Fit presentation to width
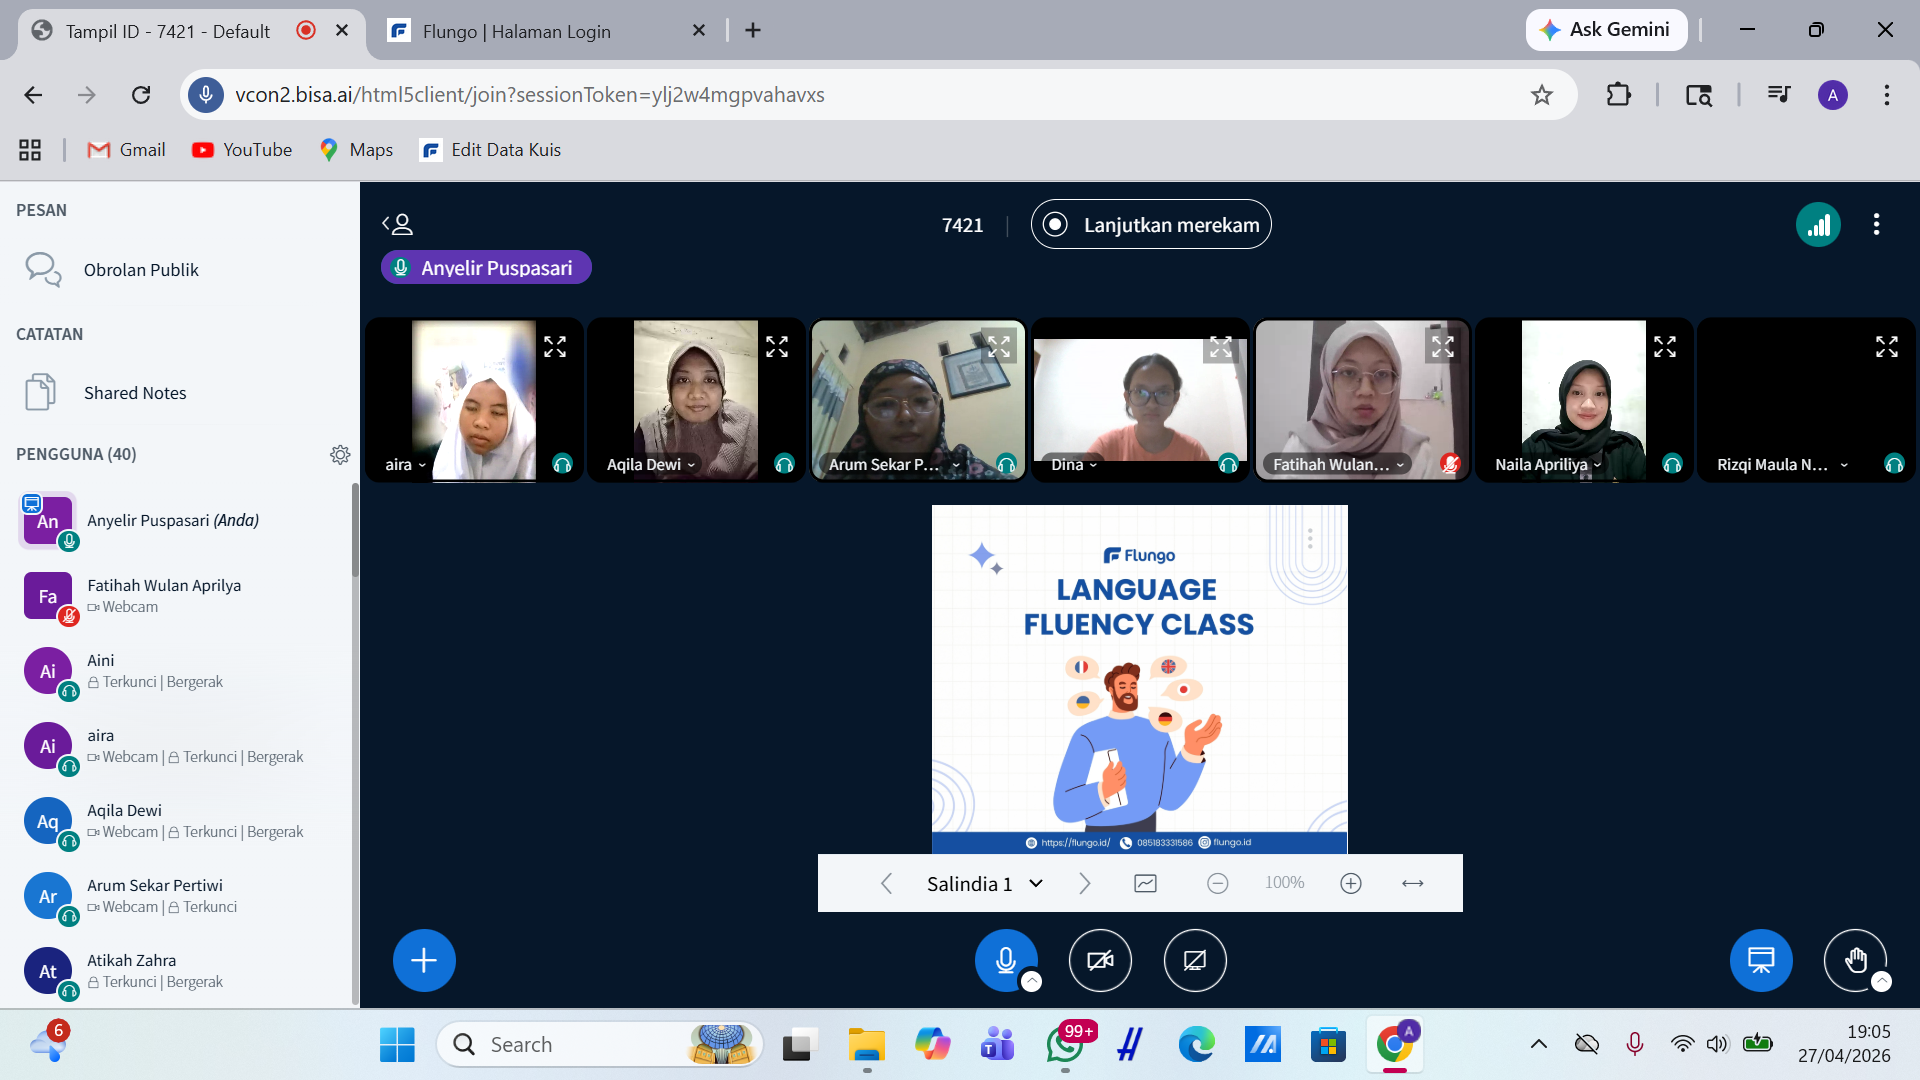The image size is (1920, 1080). tap(1413, 883)
